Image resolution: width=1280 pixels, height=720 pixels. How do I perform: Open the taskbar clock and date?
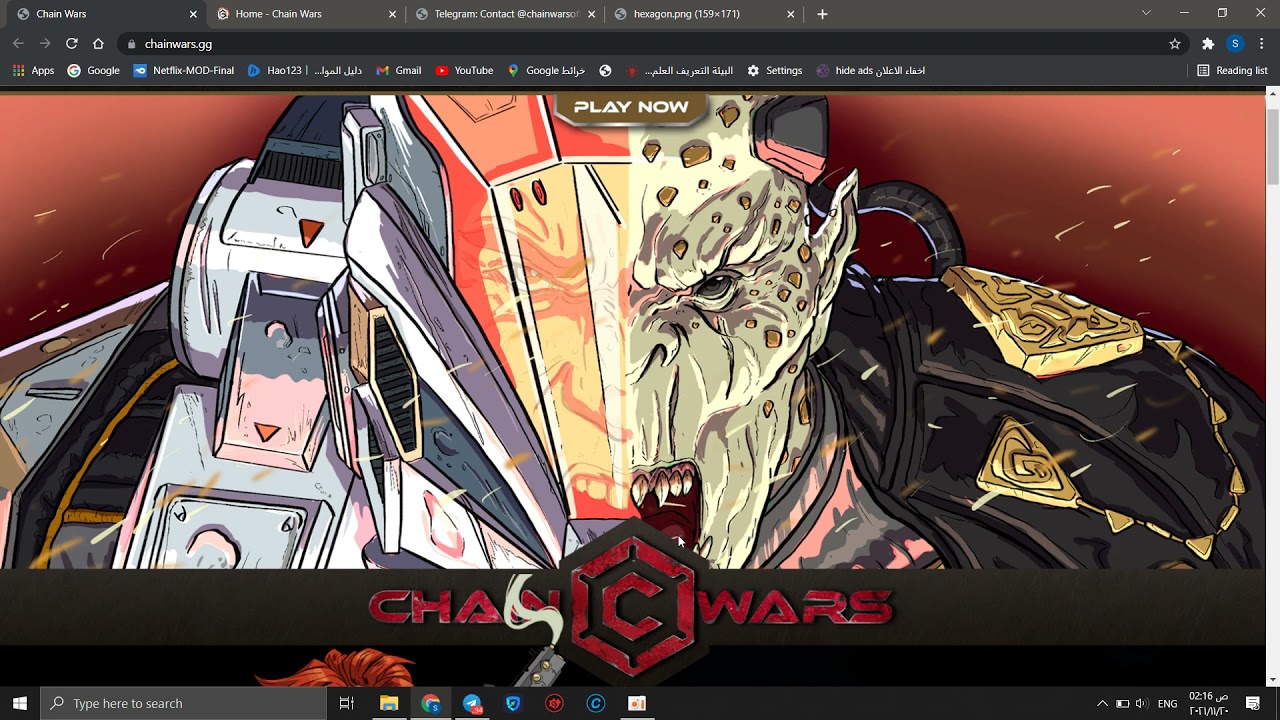1208,704
